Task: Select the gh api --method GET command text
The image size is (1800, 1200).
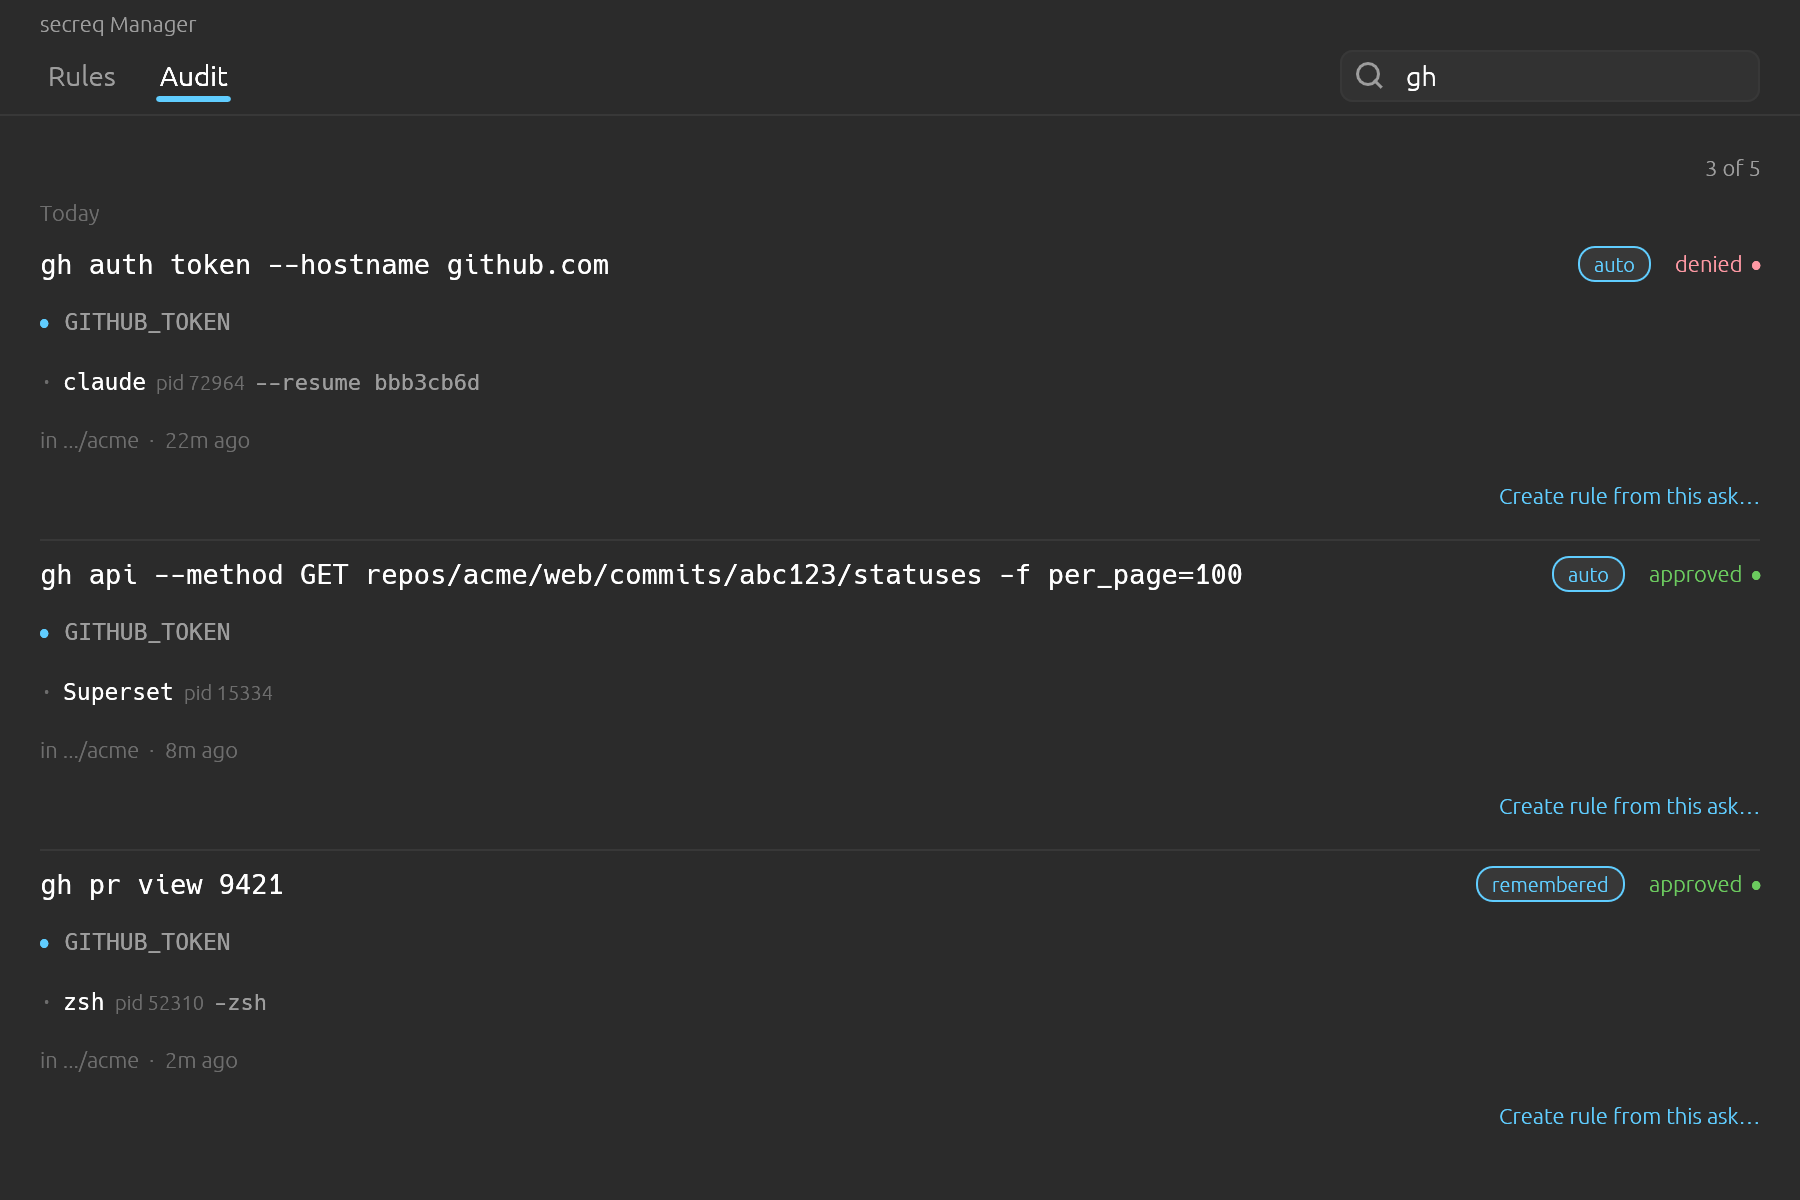Action: tap(641, 575)
